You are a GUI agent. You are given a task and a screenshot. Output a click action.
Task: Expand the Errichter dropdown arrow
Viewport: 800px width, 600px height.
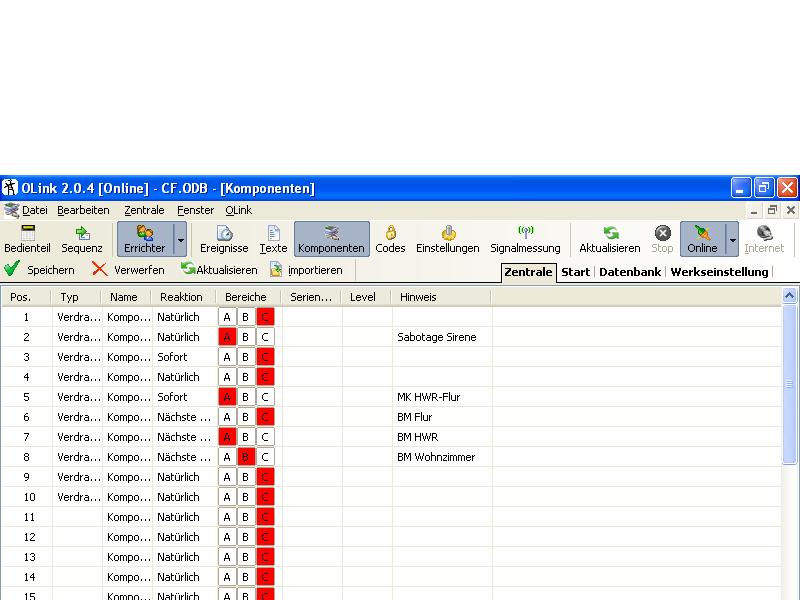click(x=180, y=239)
